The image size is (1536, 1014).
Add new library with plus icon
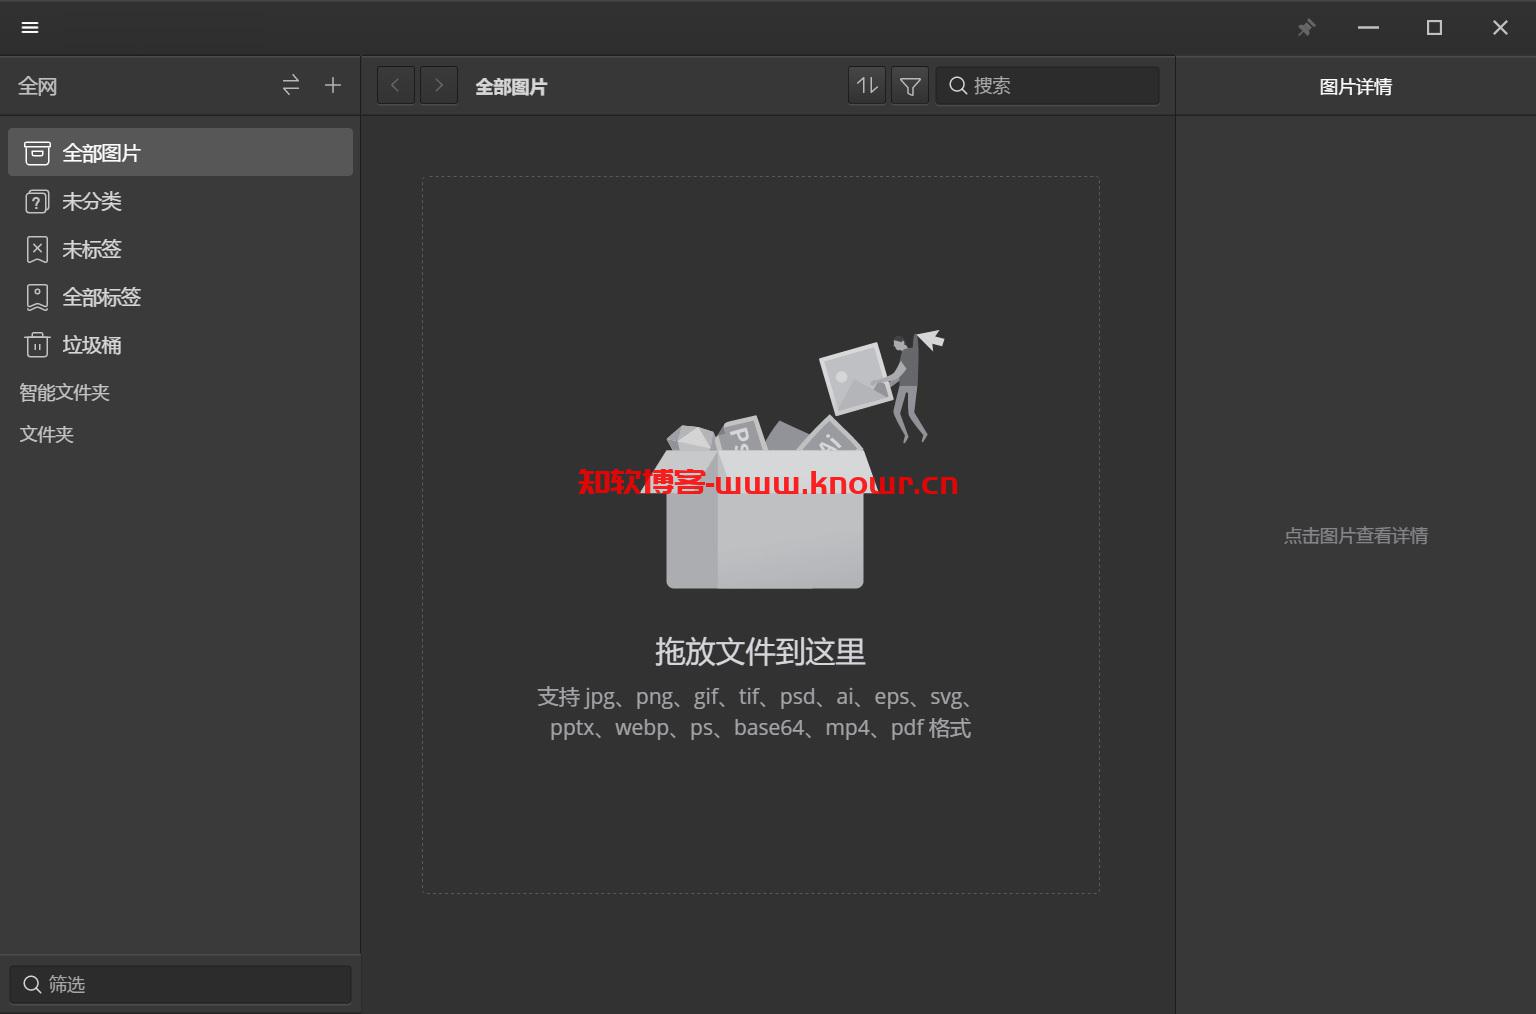333,86
